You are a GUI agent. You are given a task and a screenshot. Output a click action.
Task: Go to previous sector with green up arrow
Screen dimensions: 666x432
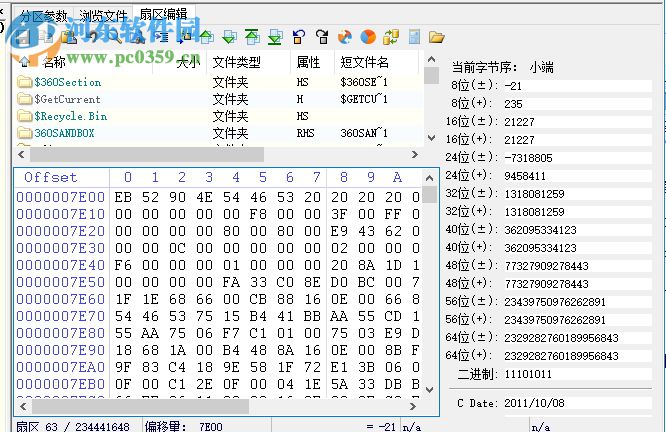pyautogui.click(x=207, y=37)
